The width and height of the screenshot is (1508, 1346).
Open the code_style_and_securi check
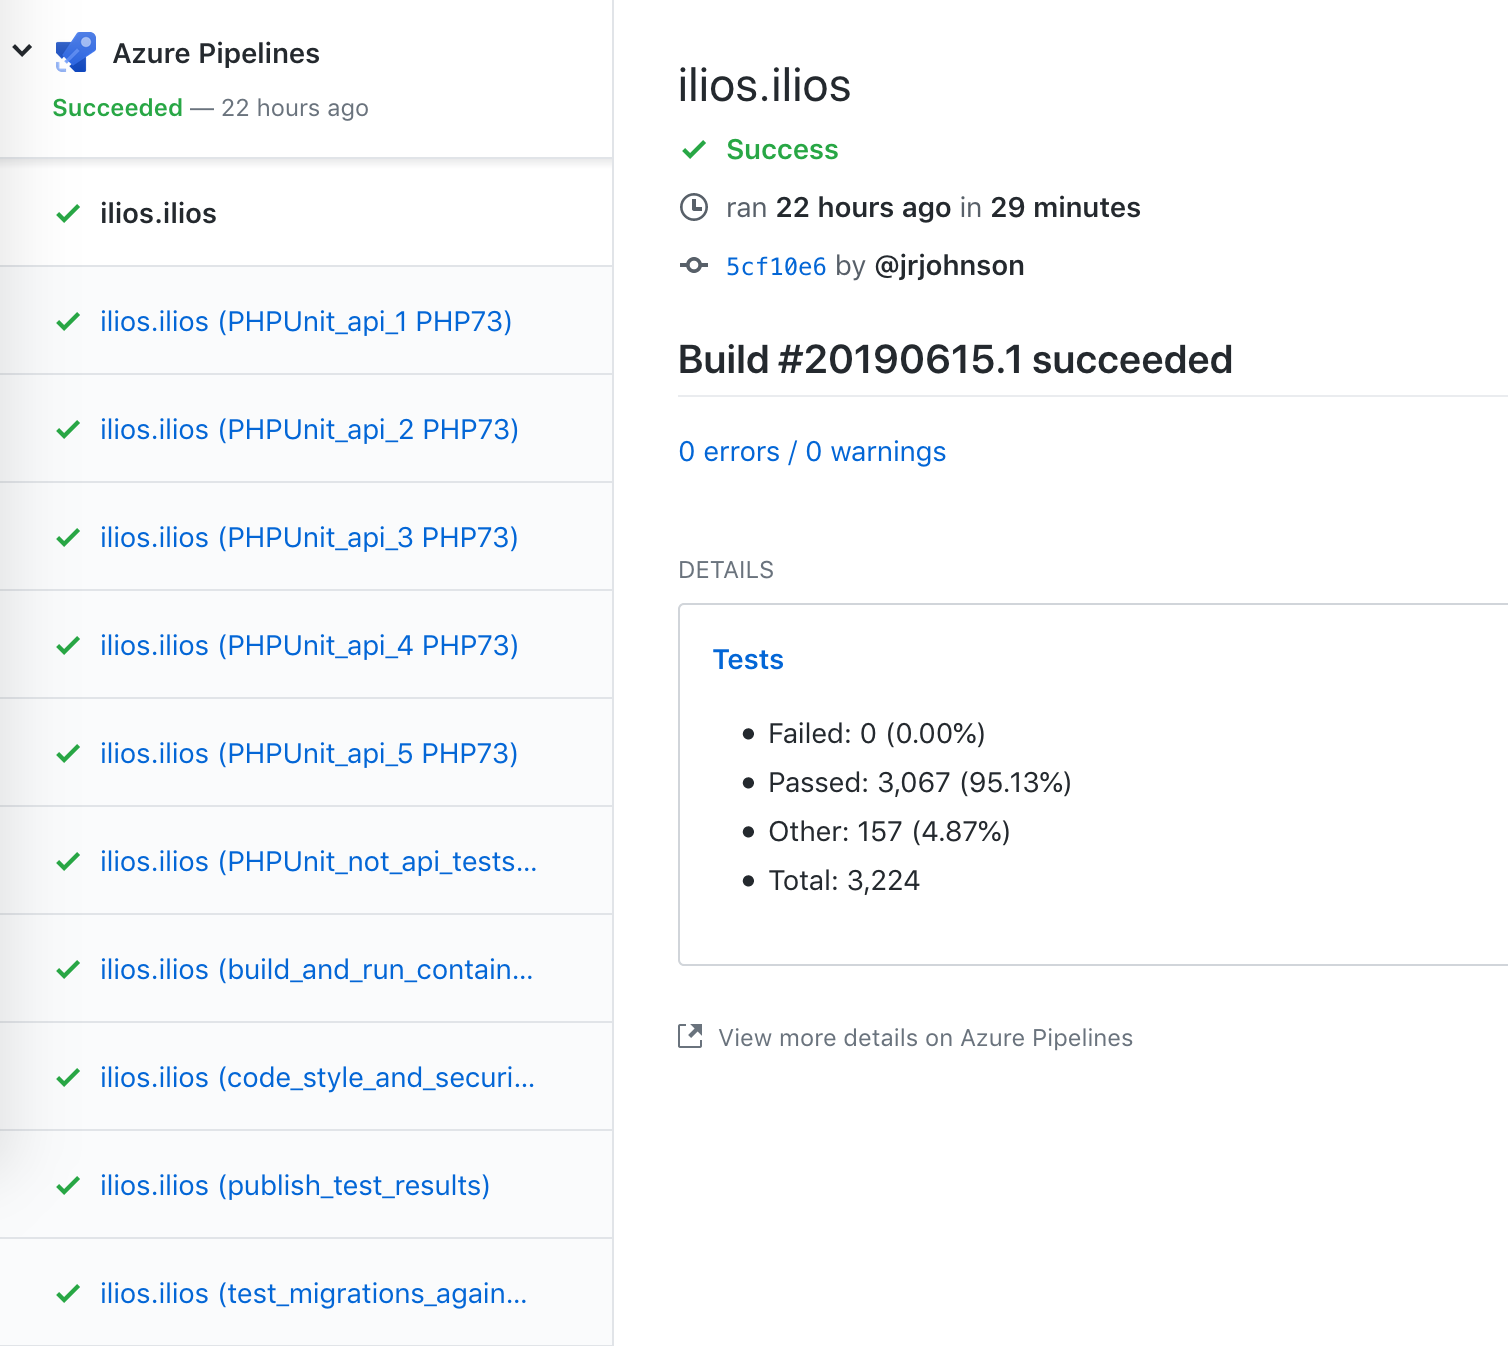318,1077
